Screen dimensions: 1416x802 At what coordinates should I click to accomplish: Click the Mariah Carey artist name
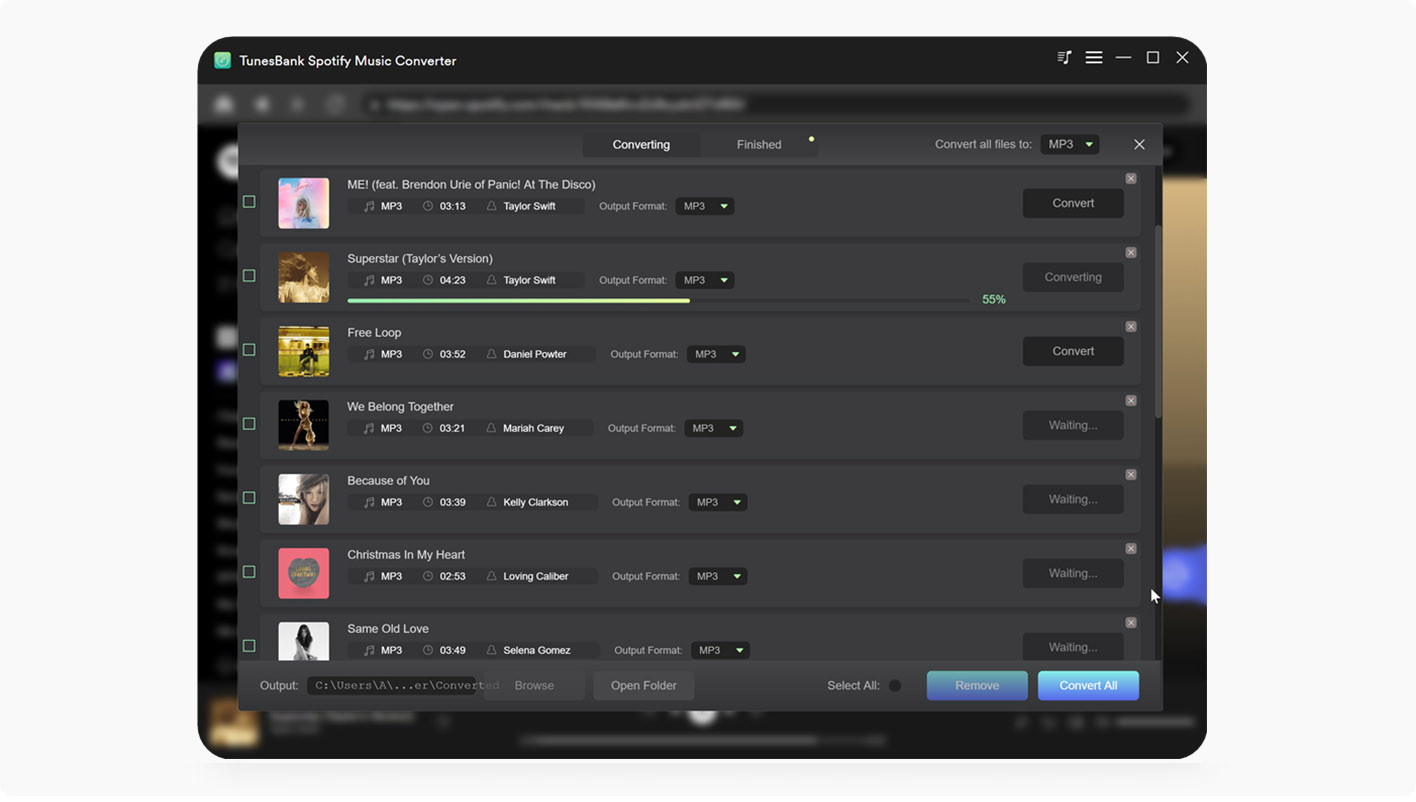click(x=534, y=428)
